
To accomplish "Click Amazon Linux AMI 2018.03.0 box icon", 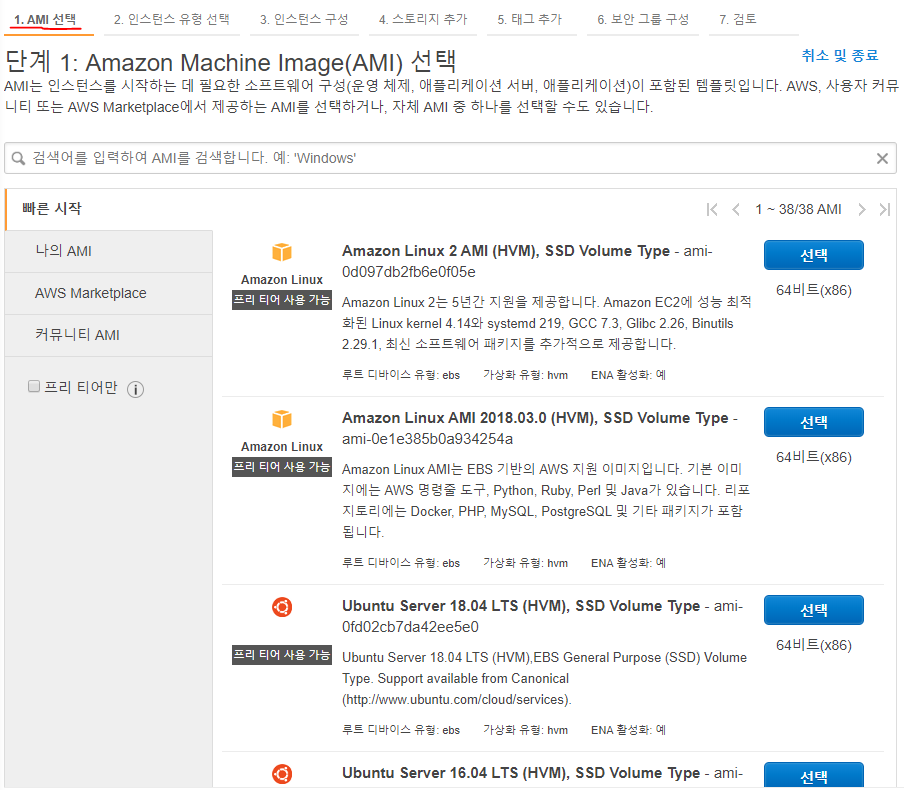I will tap(282, 419).
